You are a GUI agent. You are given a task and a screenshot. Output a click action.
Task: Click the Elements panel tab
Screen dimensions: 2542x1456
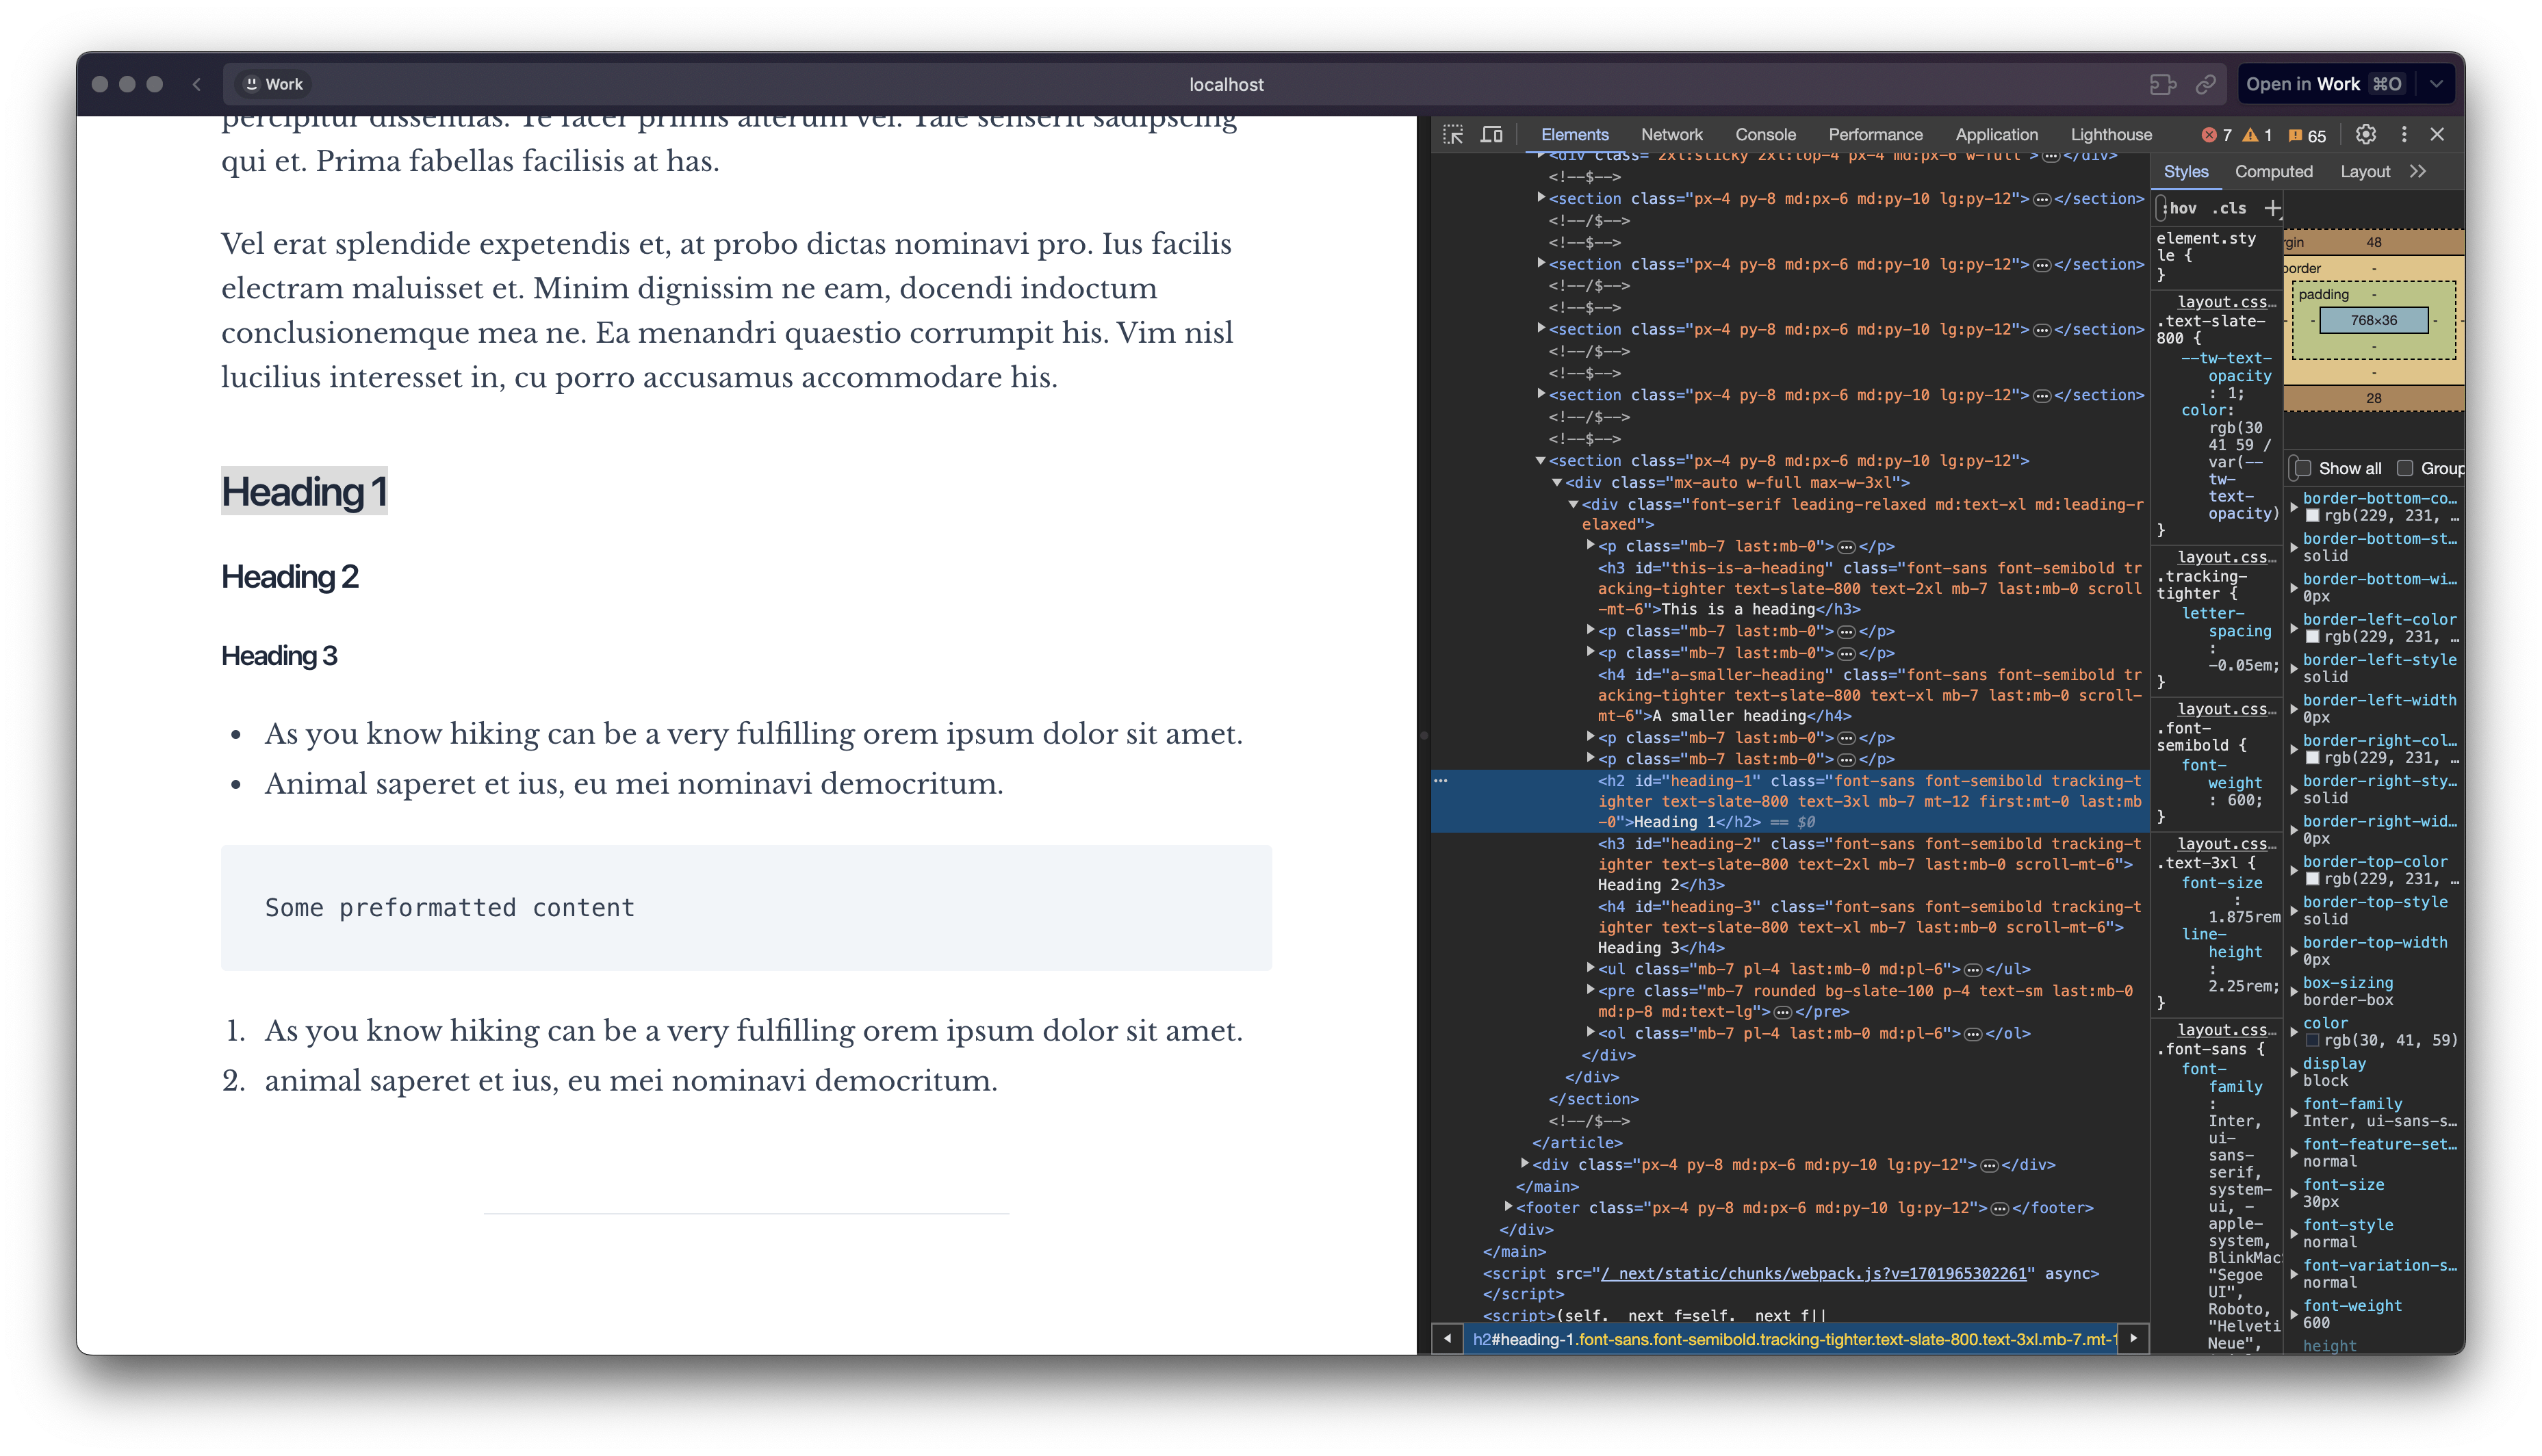(x=1573, y=134)
